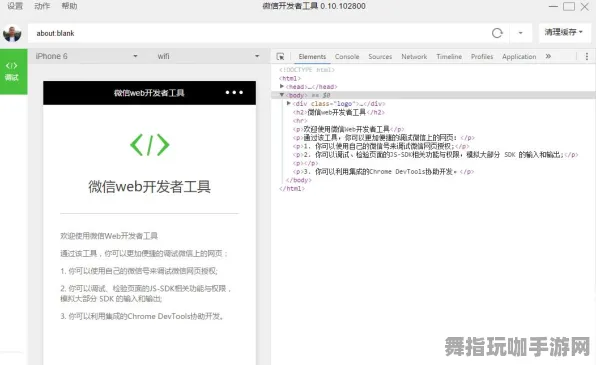Screen dimensions: 596x365
Task: Expand the div class logo node
Action: (288, 103)
